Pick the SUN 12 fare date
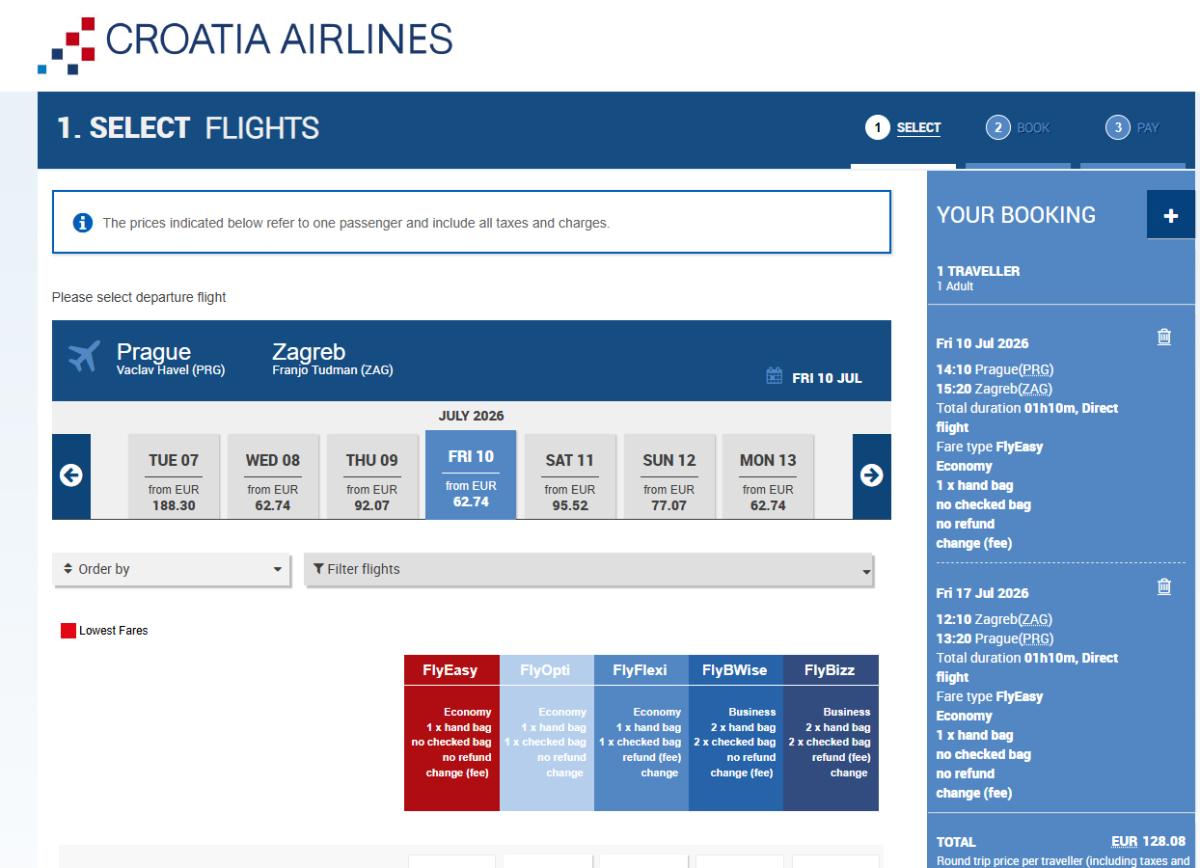 click(x=669, y=477)
